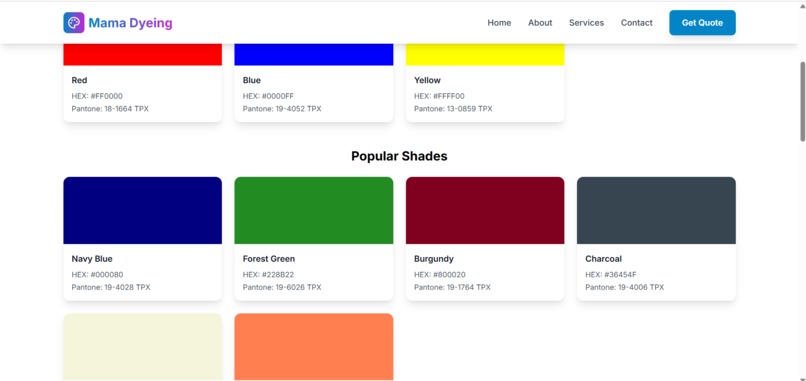The width and height of the screenshot is (806, 381).
Task: Click Pantone: 19-4028 TPX text
Action: [111, 287]
